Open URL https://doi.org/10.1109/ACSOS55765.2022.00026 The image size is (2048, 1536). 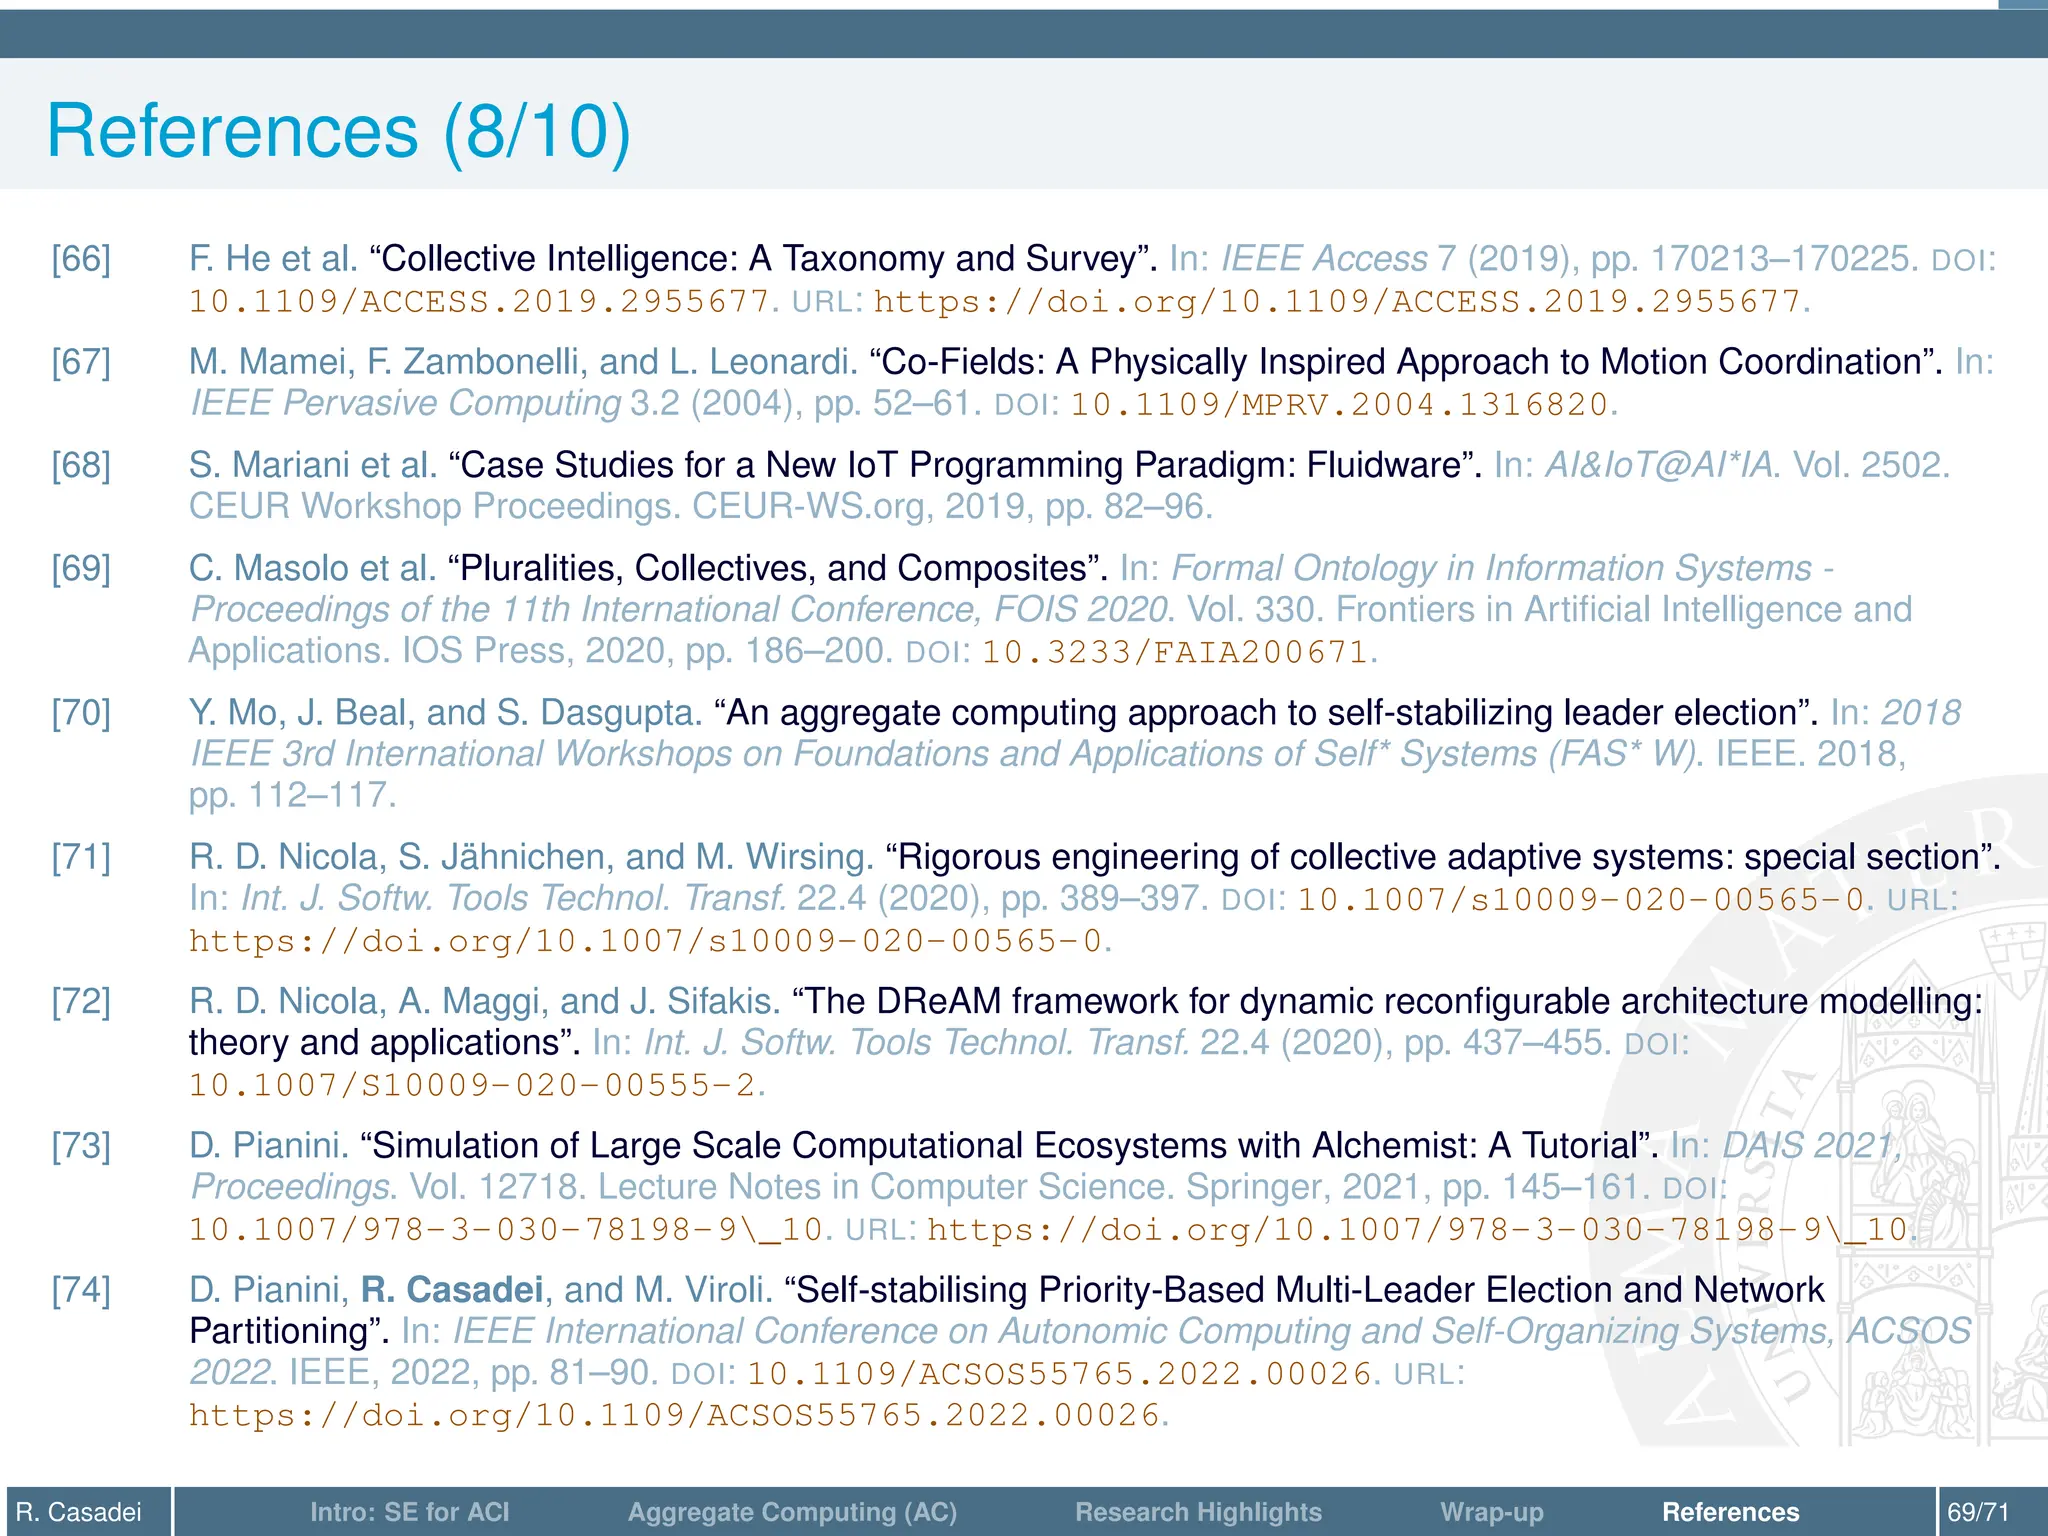pos(675,1416)
